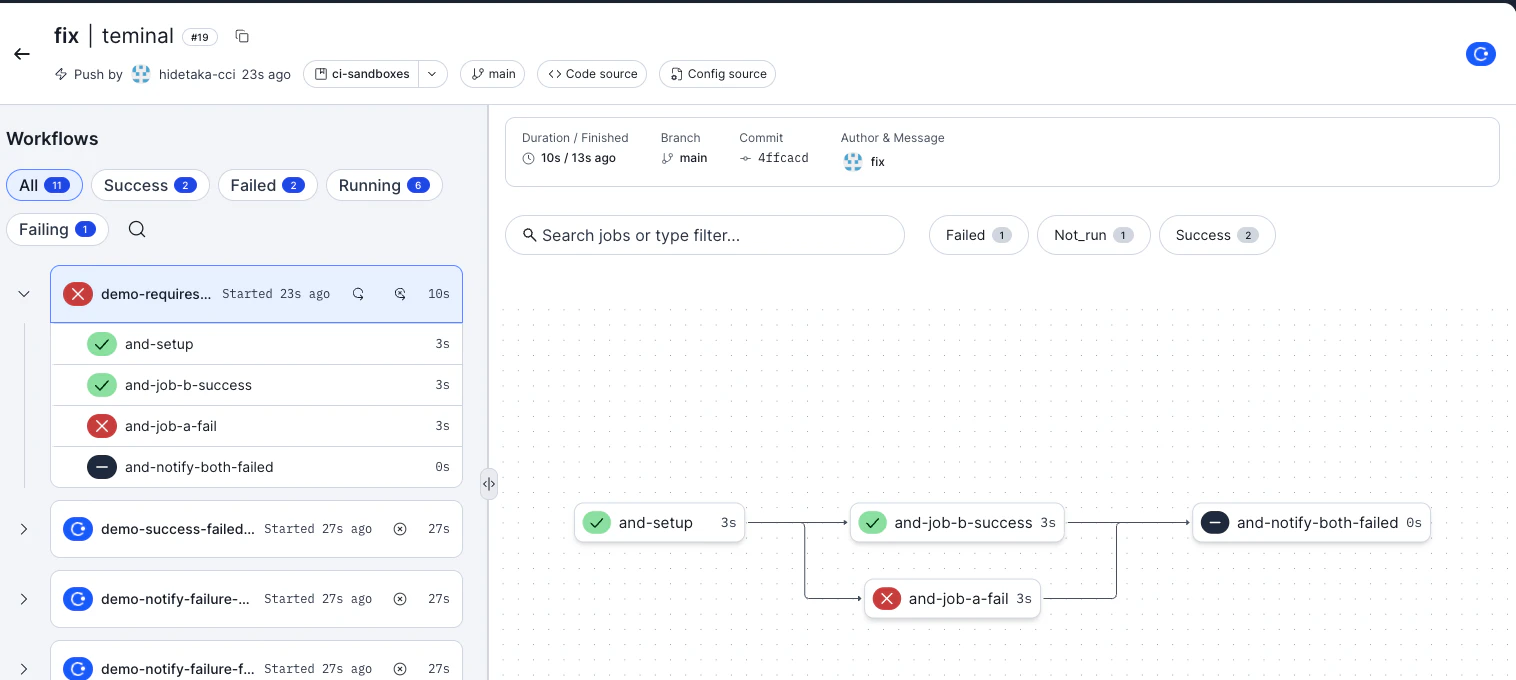Select and-setup job in workflow list
Viewport: 1516px width, 680px height.
click(256, 344)
